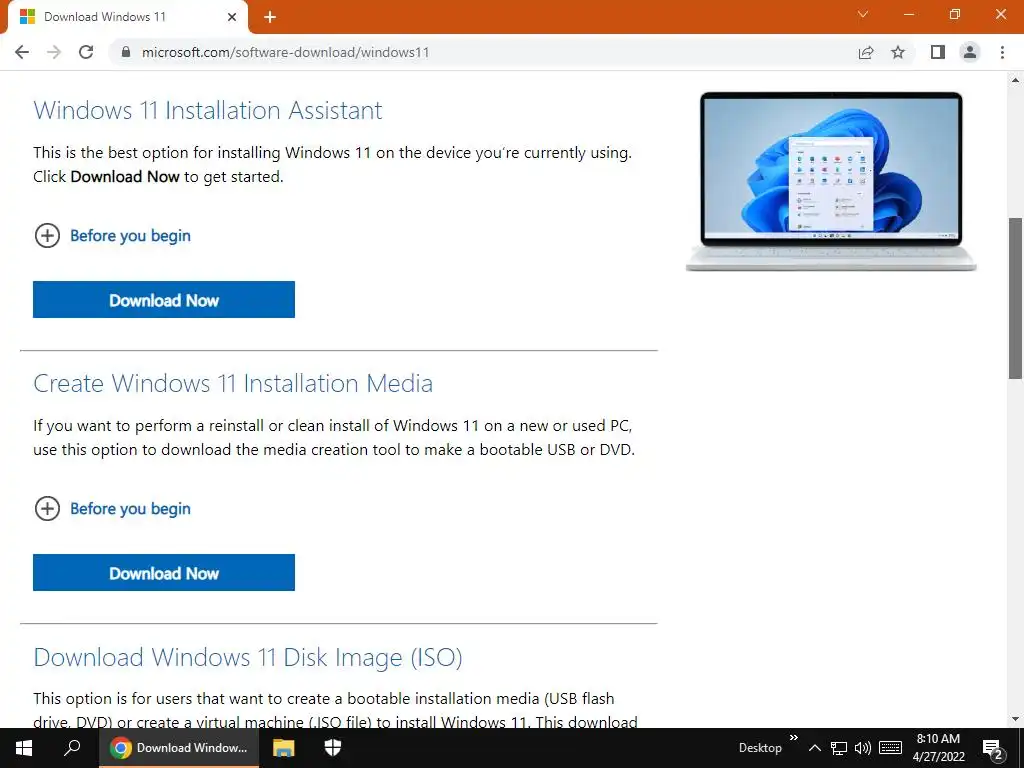
Task: Close the Download Windows 11 tab
Action: tap(232, 17)
